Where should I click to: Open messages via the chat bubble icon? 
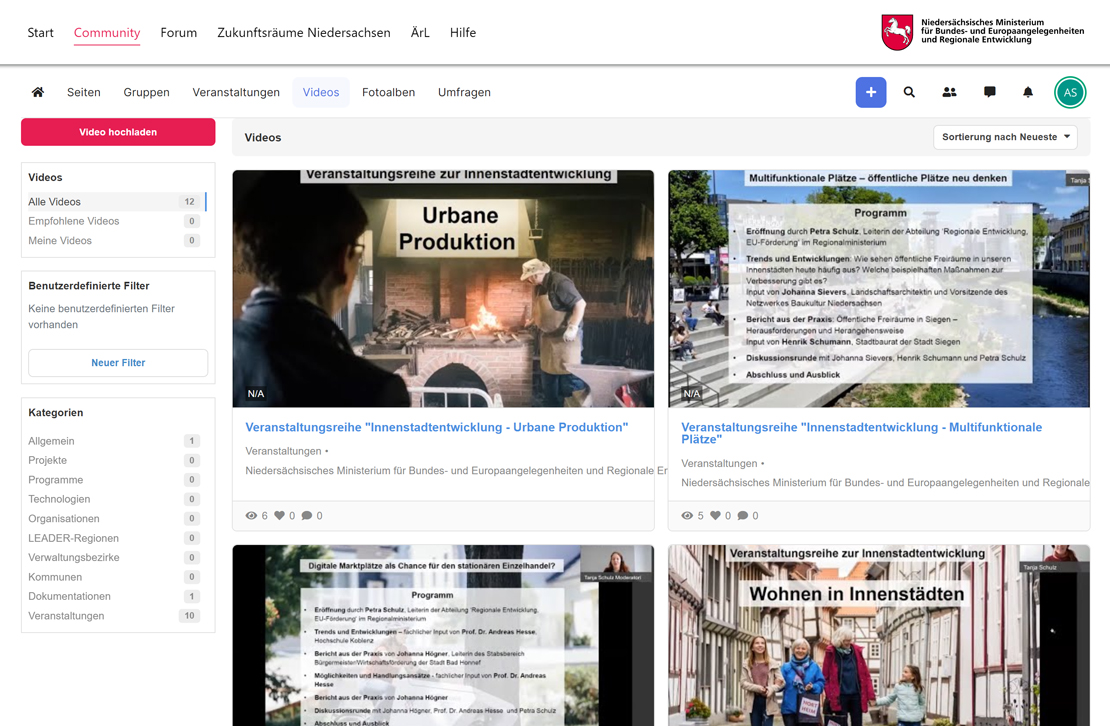(989, 92)
